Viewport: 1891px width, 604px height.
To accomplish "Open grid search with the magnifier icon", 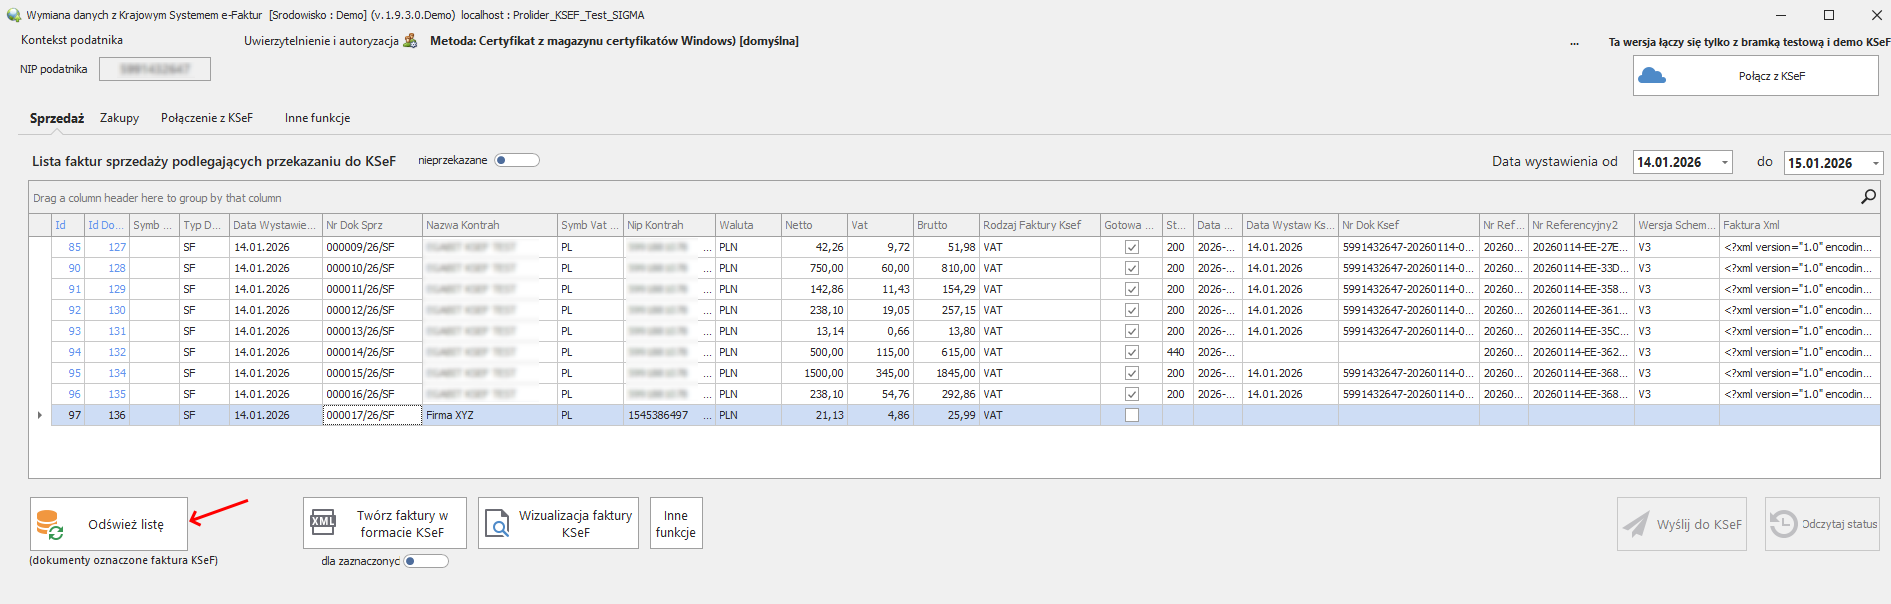I will [1867, 197].
